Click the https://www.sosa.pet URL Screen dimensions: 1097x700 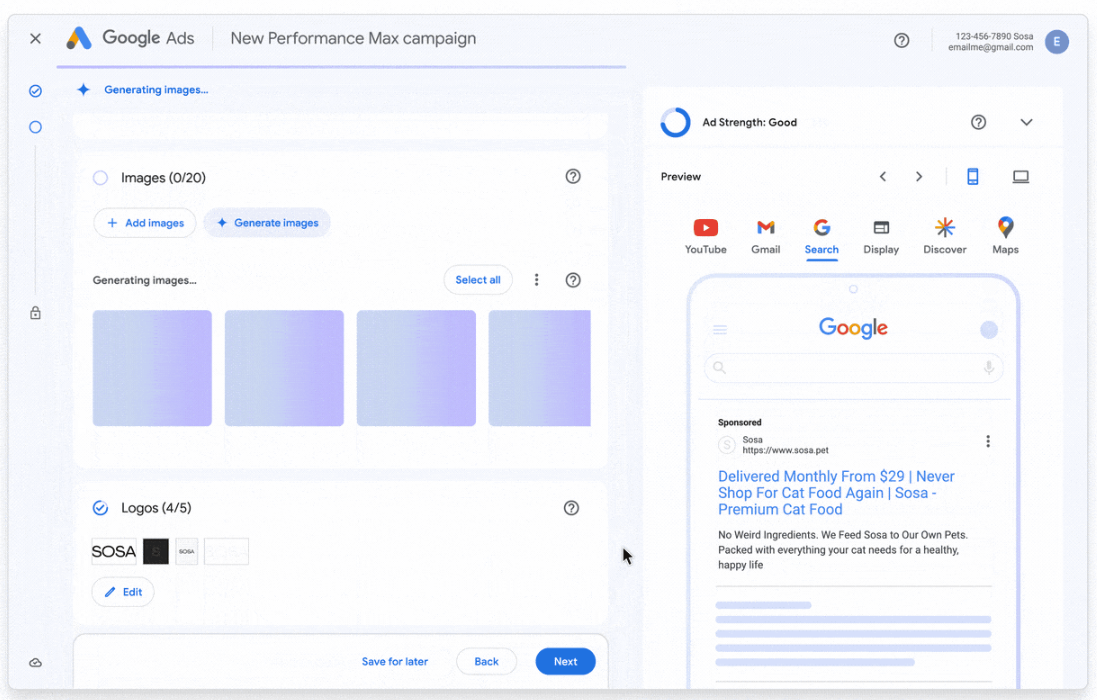[x=785, y=450]
